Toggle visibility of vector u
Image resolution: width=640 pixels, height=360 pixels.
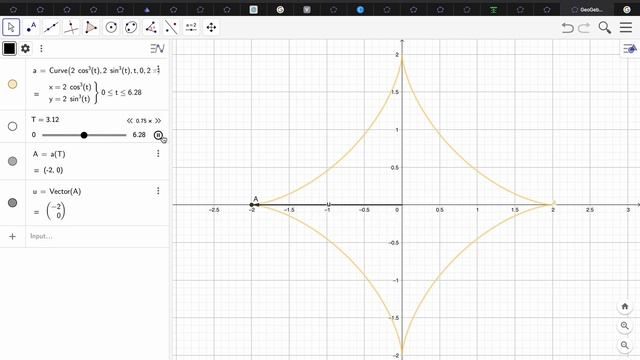(13, 202)
